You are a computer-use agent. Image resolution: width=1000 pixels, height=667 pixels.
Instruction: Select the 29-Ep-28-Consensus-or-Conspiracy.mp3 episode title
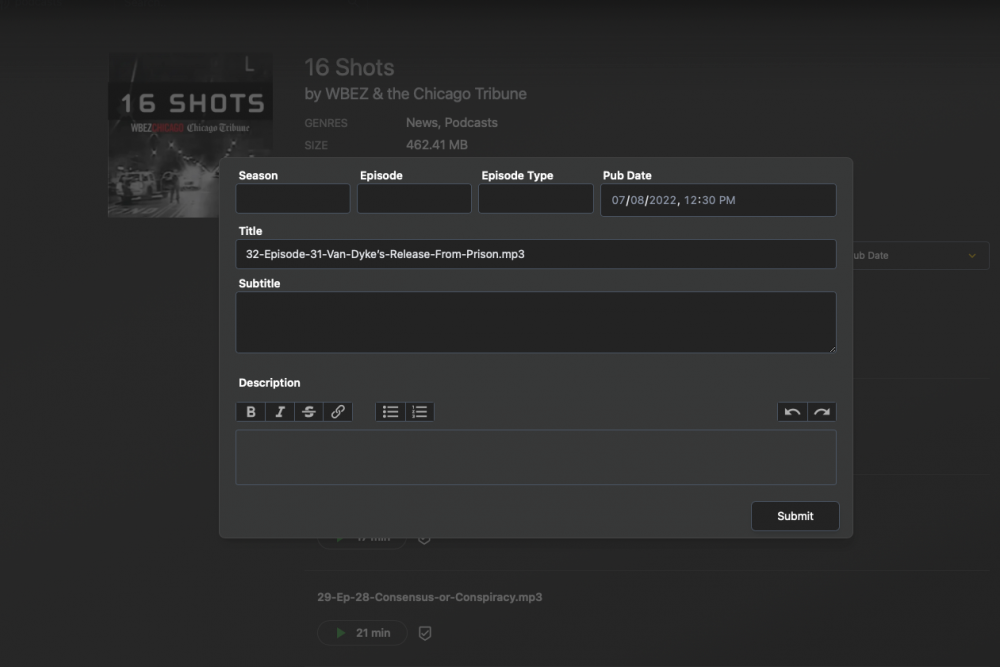(x=430, y=597)
